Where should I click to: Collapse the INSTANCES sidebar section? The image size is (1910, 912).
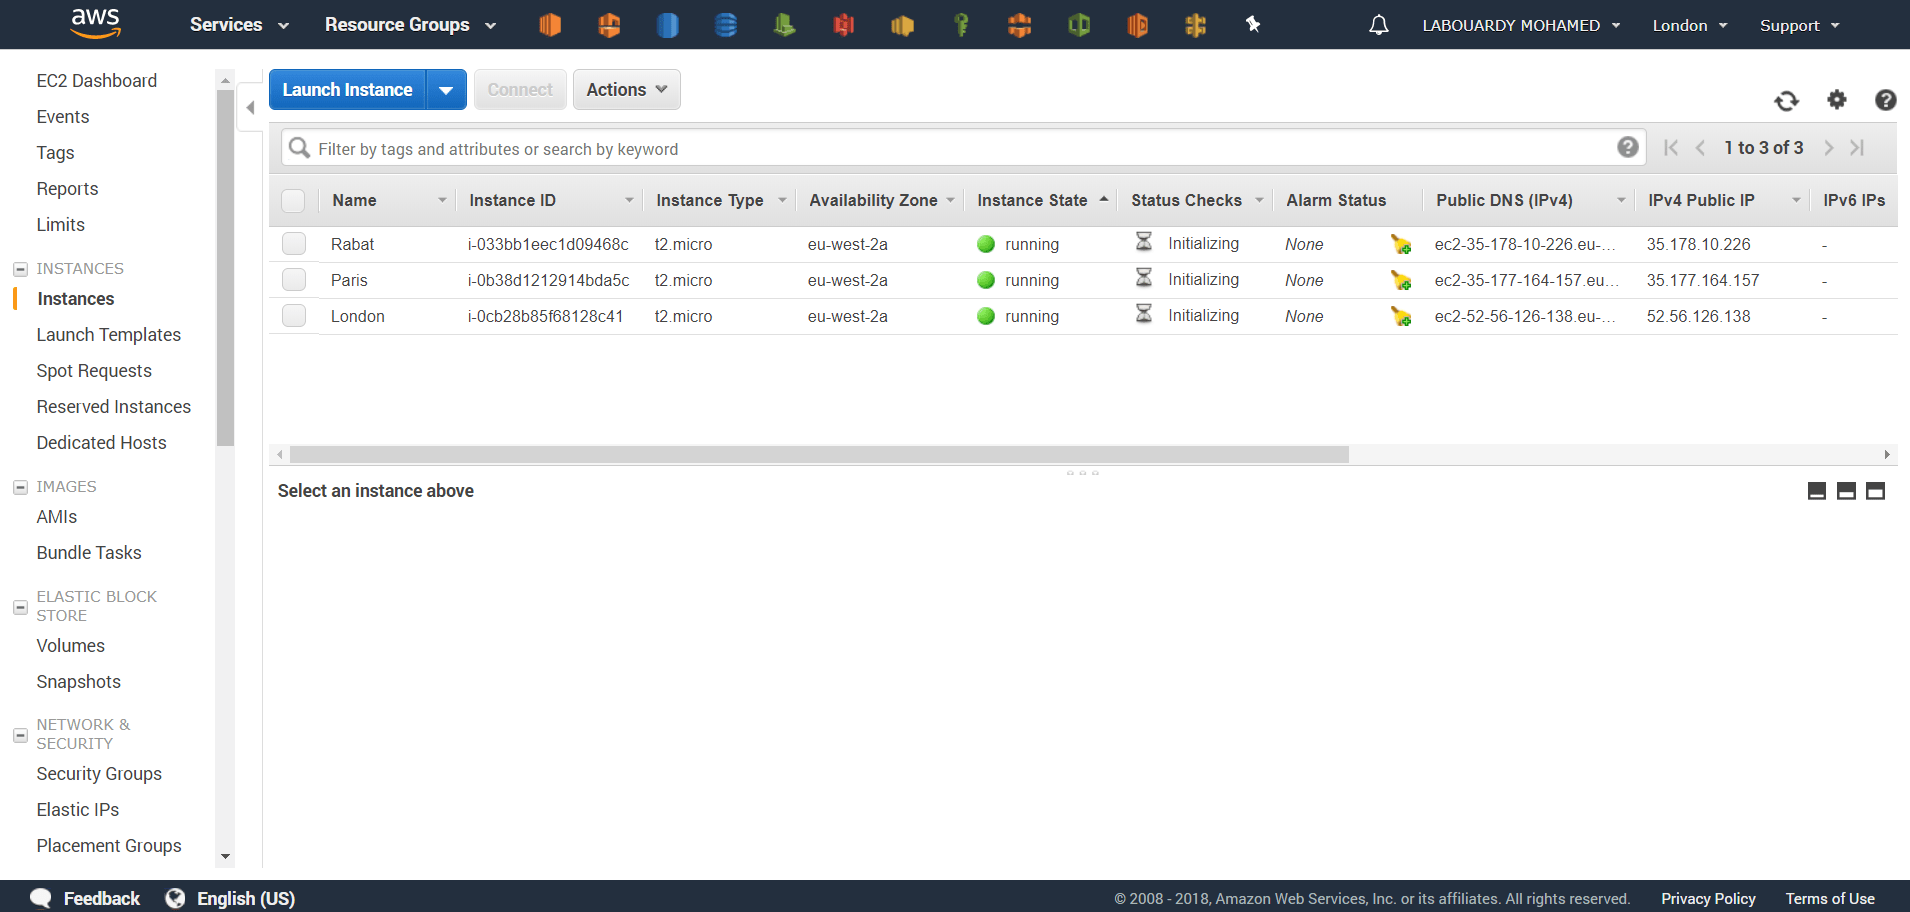tap(20, 269)
